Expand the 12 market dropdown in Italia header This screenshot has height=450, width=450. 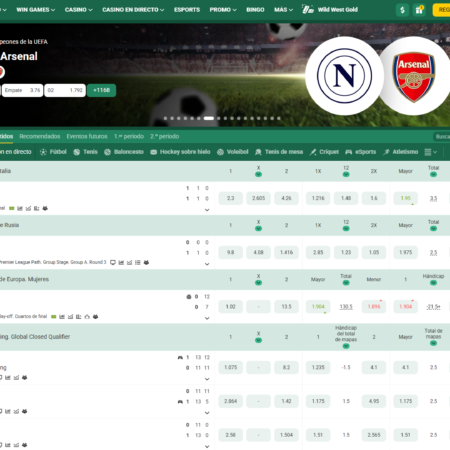(346, 174)
